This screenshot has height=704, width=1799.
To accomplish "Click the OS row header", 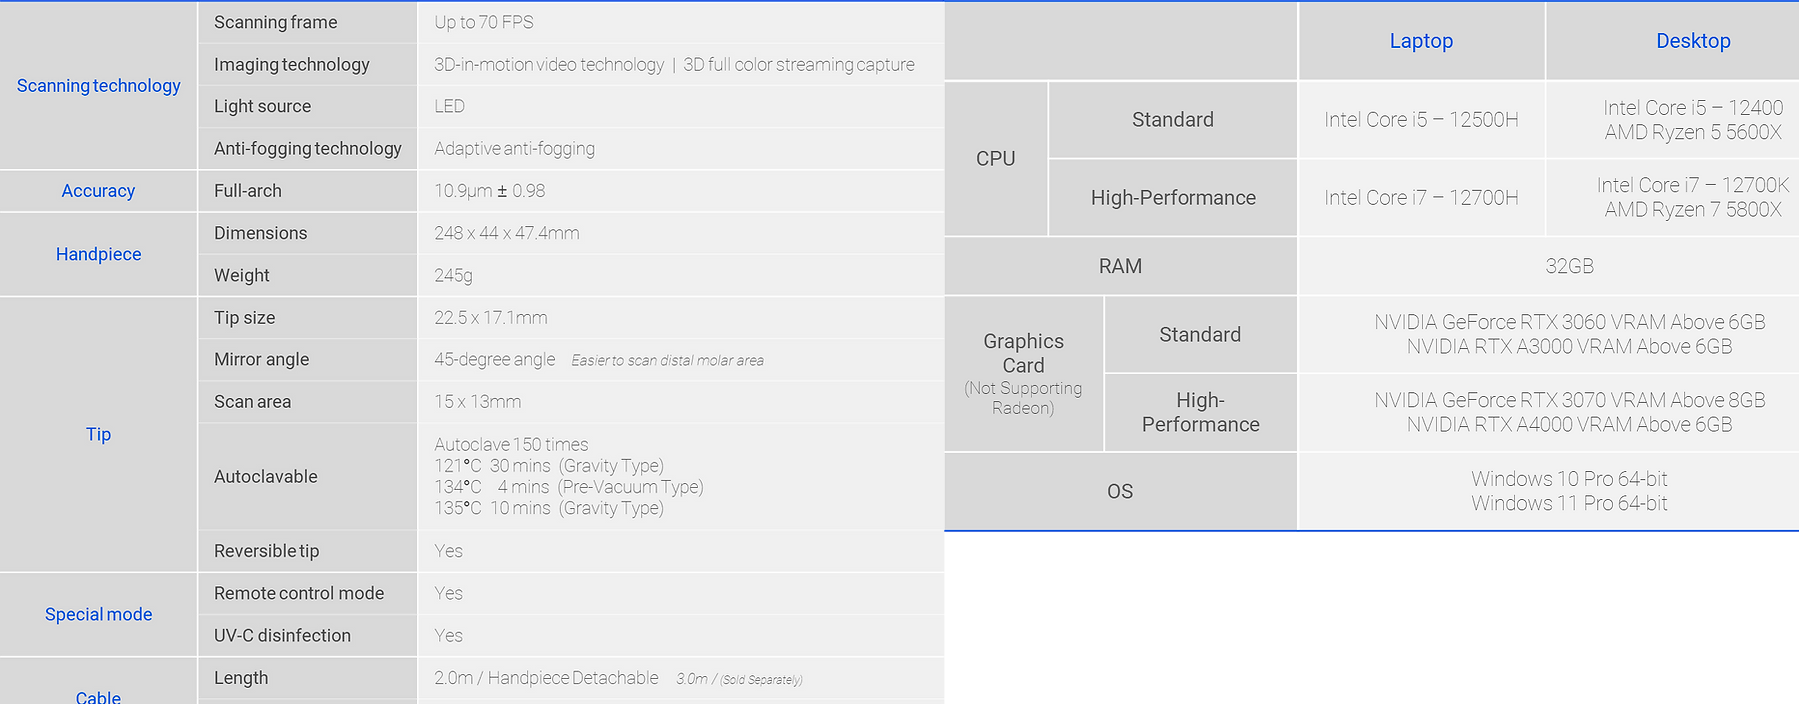I will click(x=1120, y=491).
